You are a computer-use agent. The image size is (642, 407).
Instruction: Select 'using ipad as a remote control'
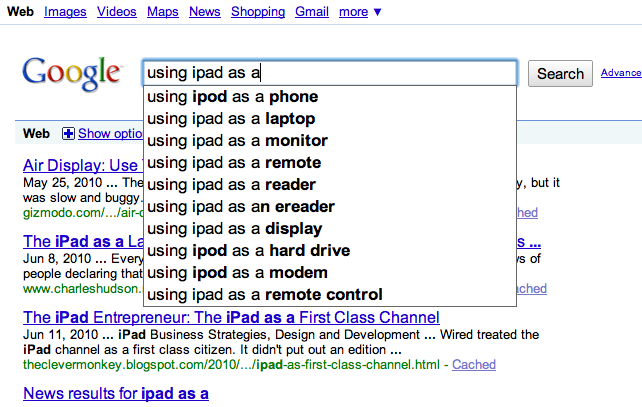[x=330, y=295]
